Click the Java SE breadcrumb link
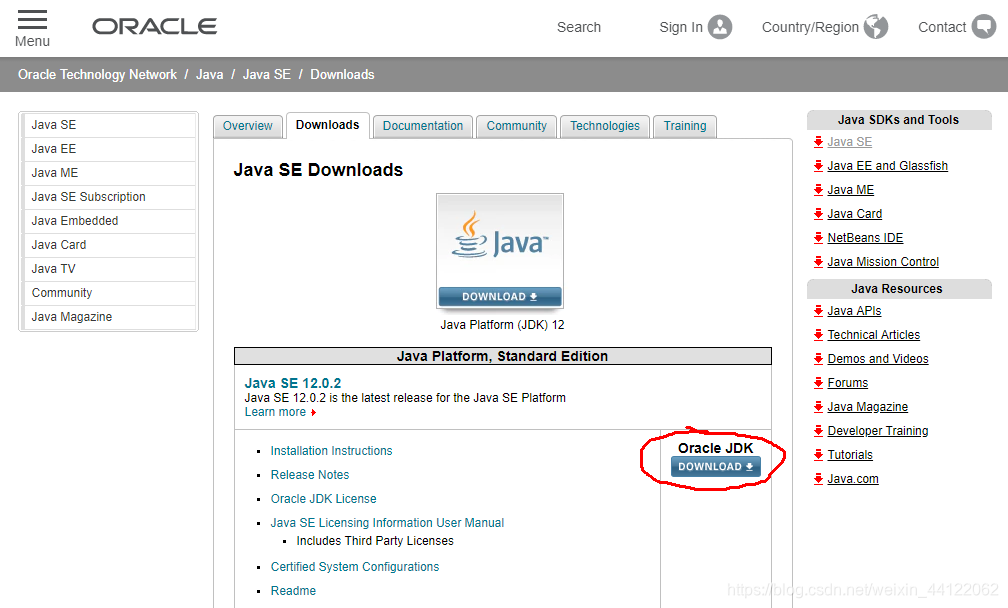 267,75
